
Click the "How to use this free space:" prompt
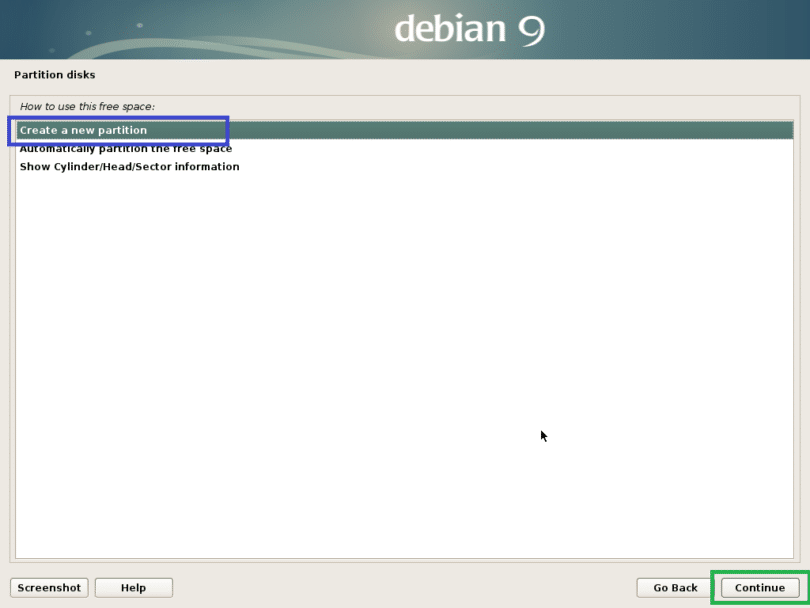pyautogui.click(x=87, y=106)
